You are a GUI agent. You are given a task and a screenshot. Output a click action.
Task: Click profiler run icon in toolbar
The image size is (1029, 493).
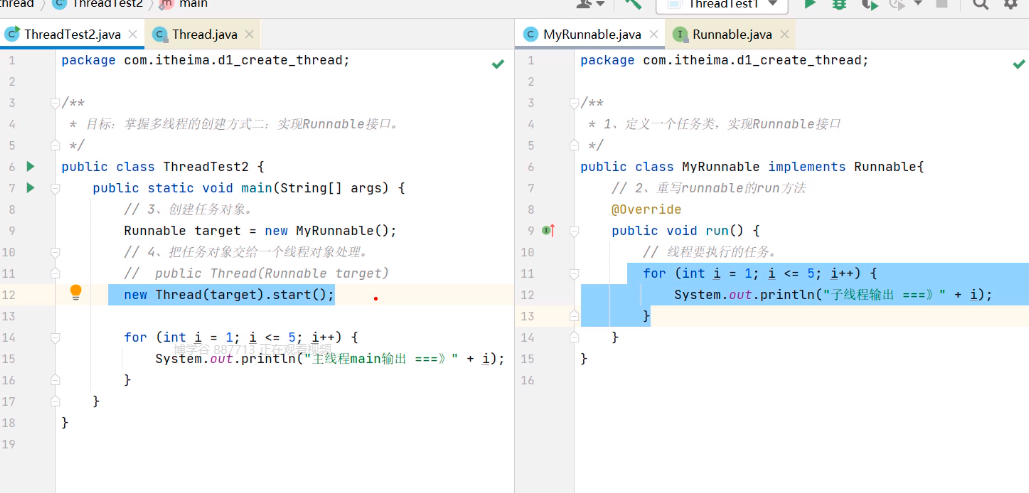[896, 5]
